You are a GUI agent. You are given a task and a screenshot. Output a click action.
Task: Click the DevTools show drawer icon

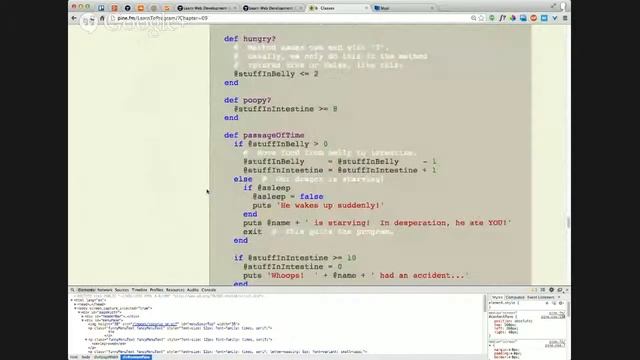543,290
